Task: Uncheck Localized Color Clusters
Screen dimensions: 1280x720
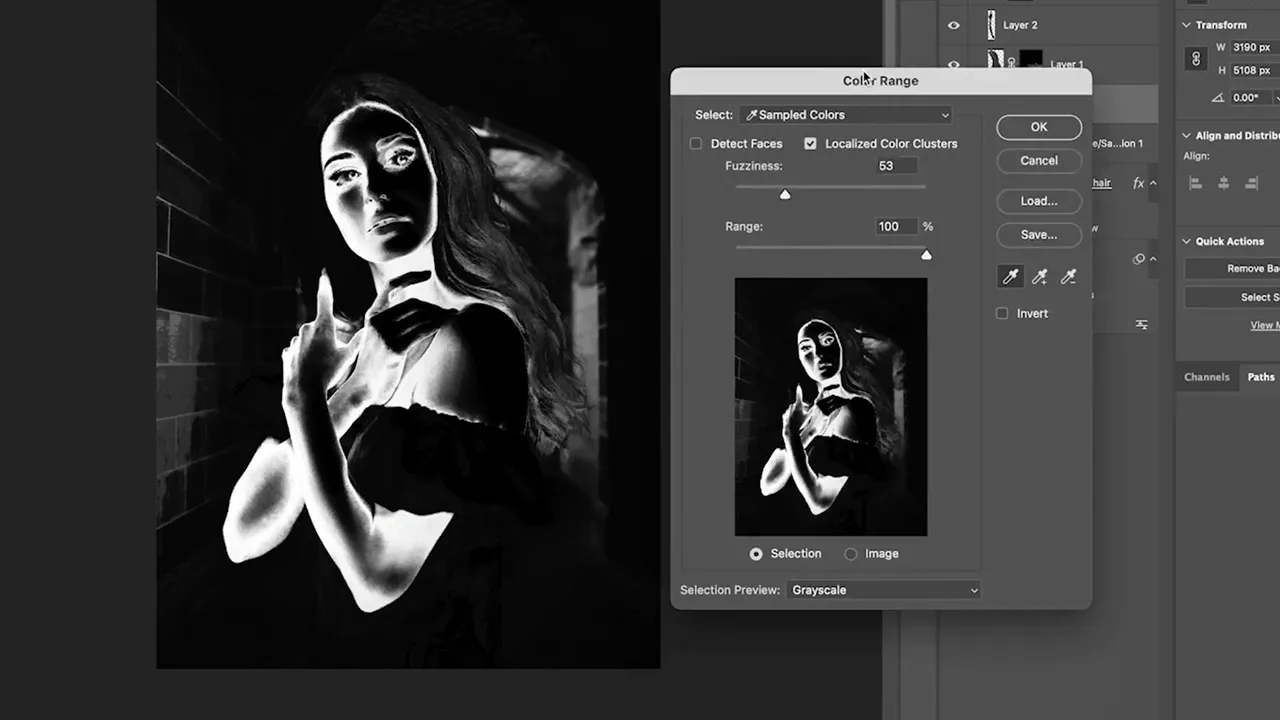Action: [x=810, y=144]
